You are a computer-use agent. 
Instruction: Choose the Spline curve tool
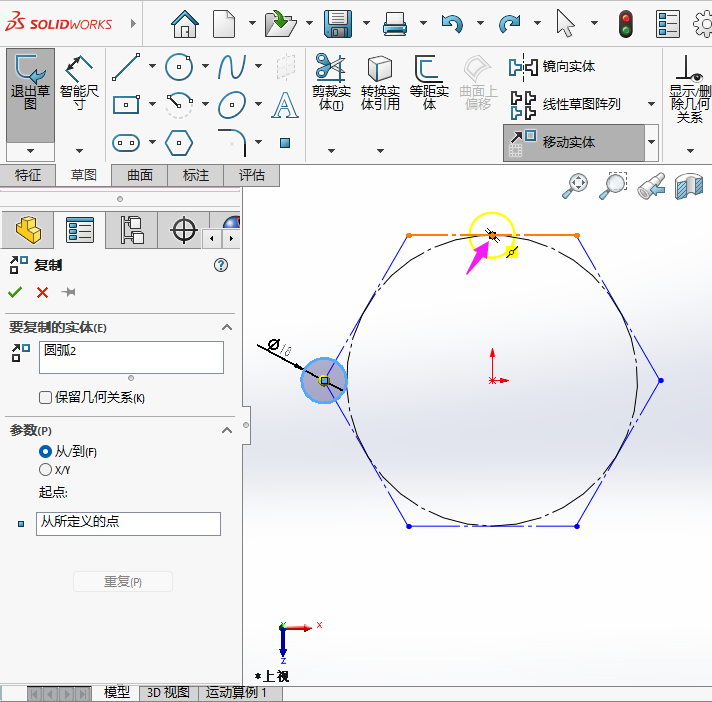point(232,67)
